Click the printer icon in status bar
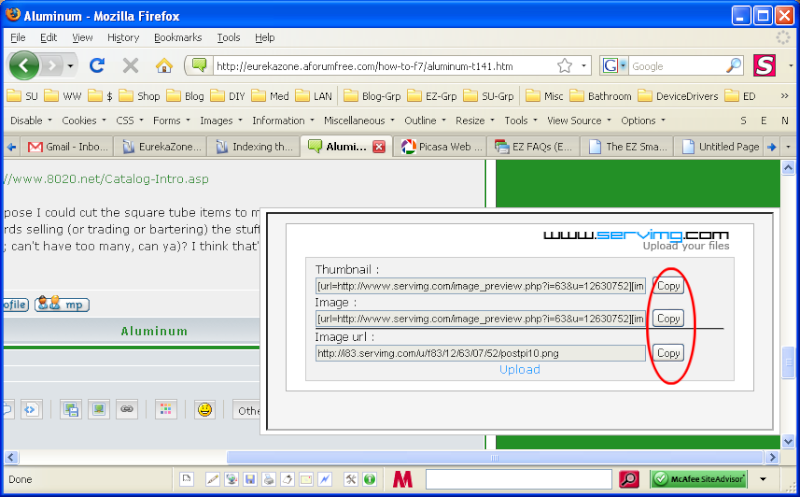800x497 pixels. click(268, 479)
